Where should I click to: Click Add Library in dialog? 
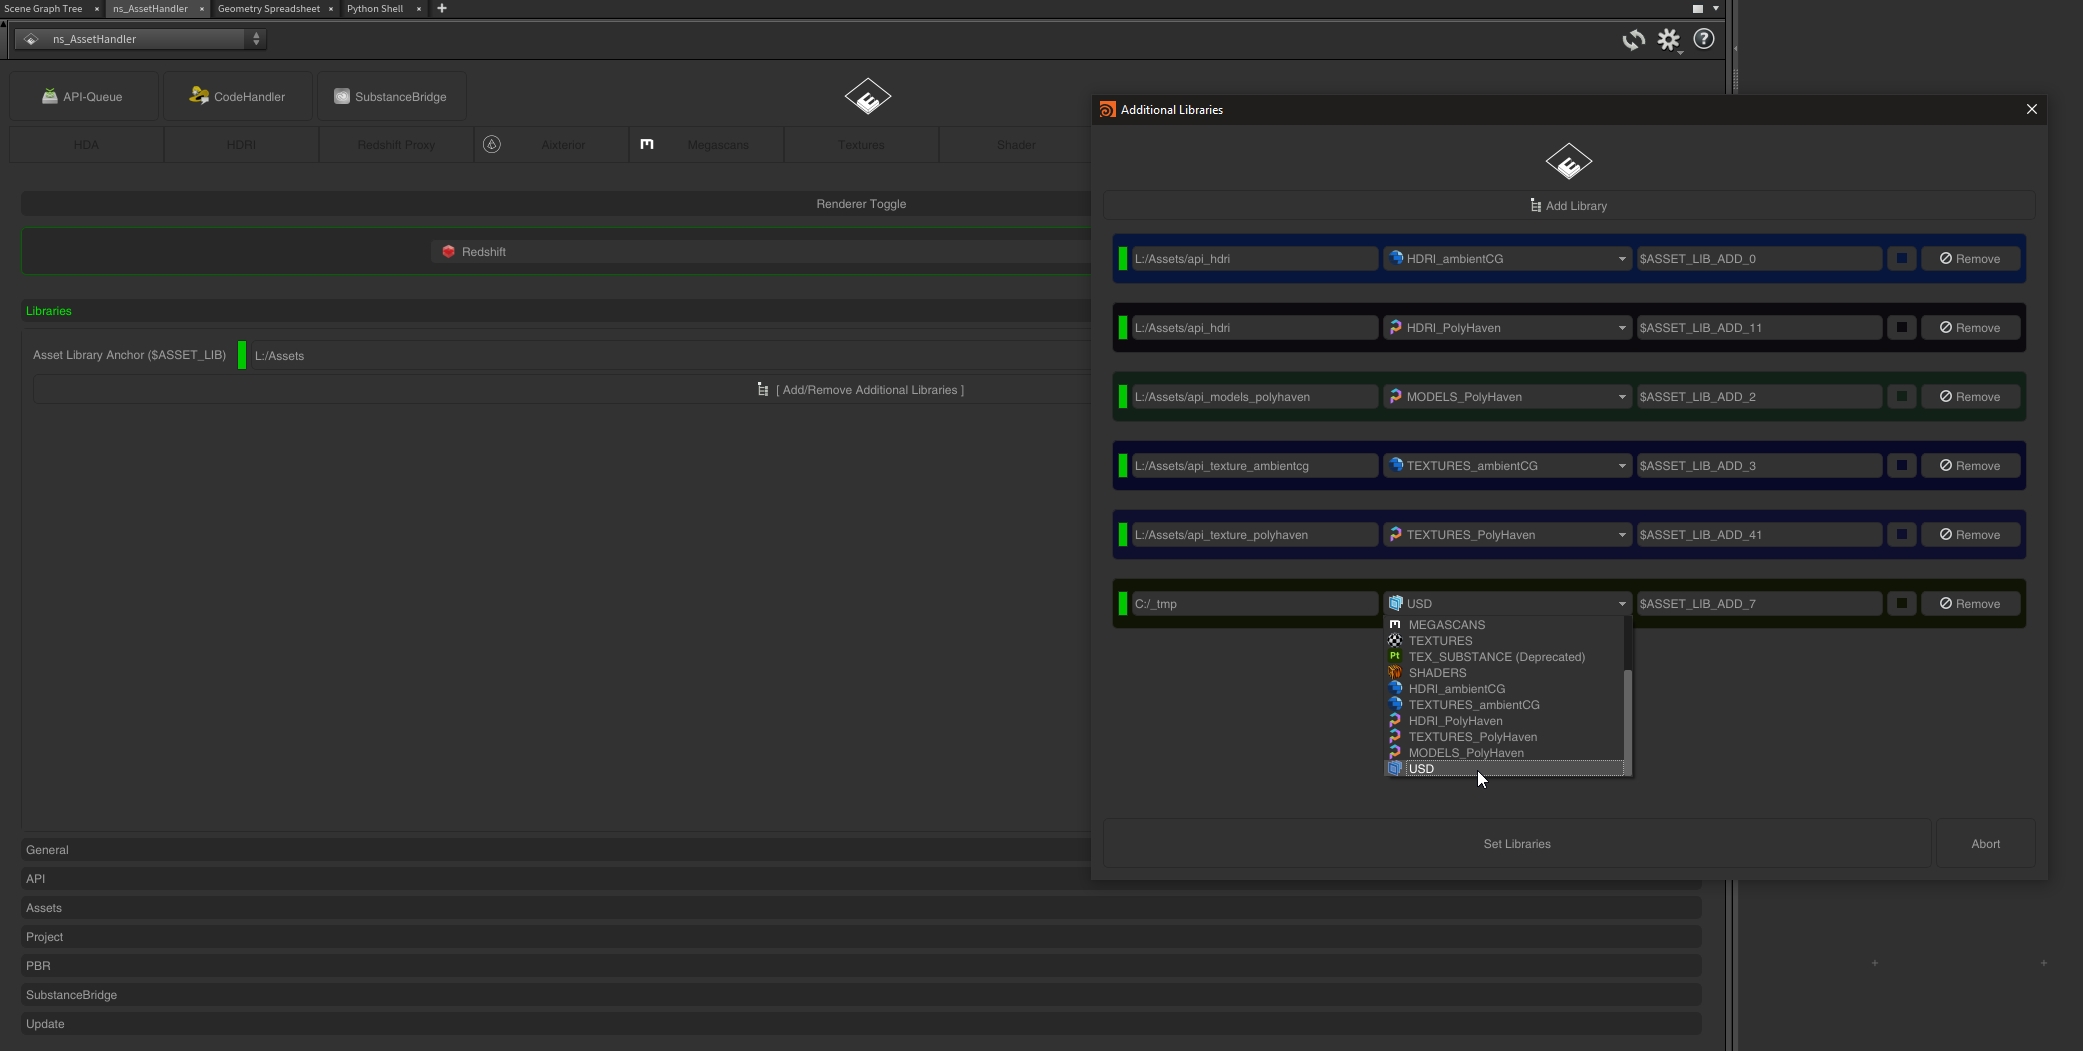tap(1568, 206)
